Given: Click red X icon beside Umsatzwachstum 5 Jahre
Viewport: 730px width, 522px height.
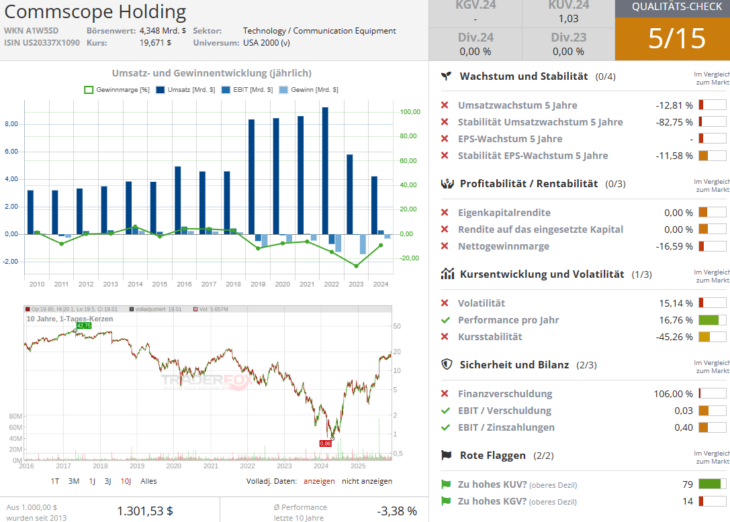Looking at the screenshot, I should tap(445, 105).
